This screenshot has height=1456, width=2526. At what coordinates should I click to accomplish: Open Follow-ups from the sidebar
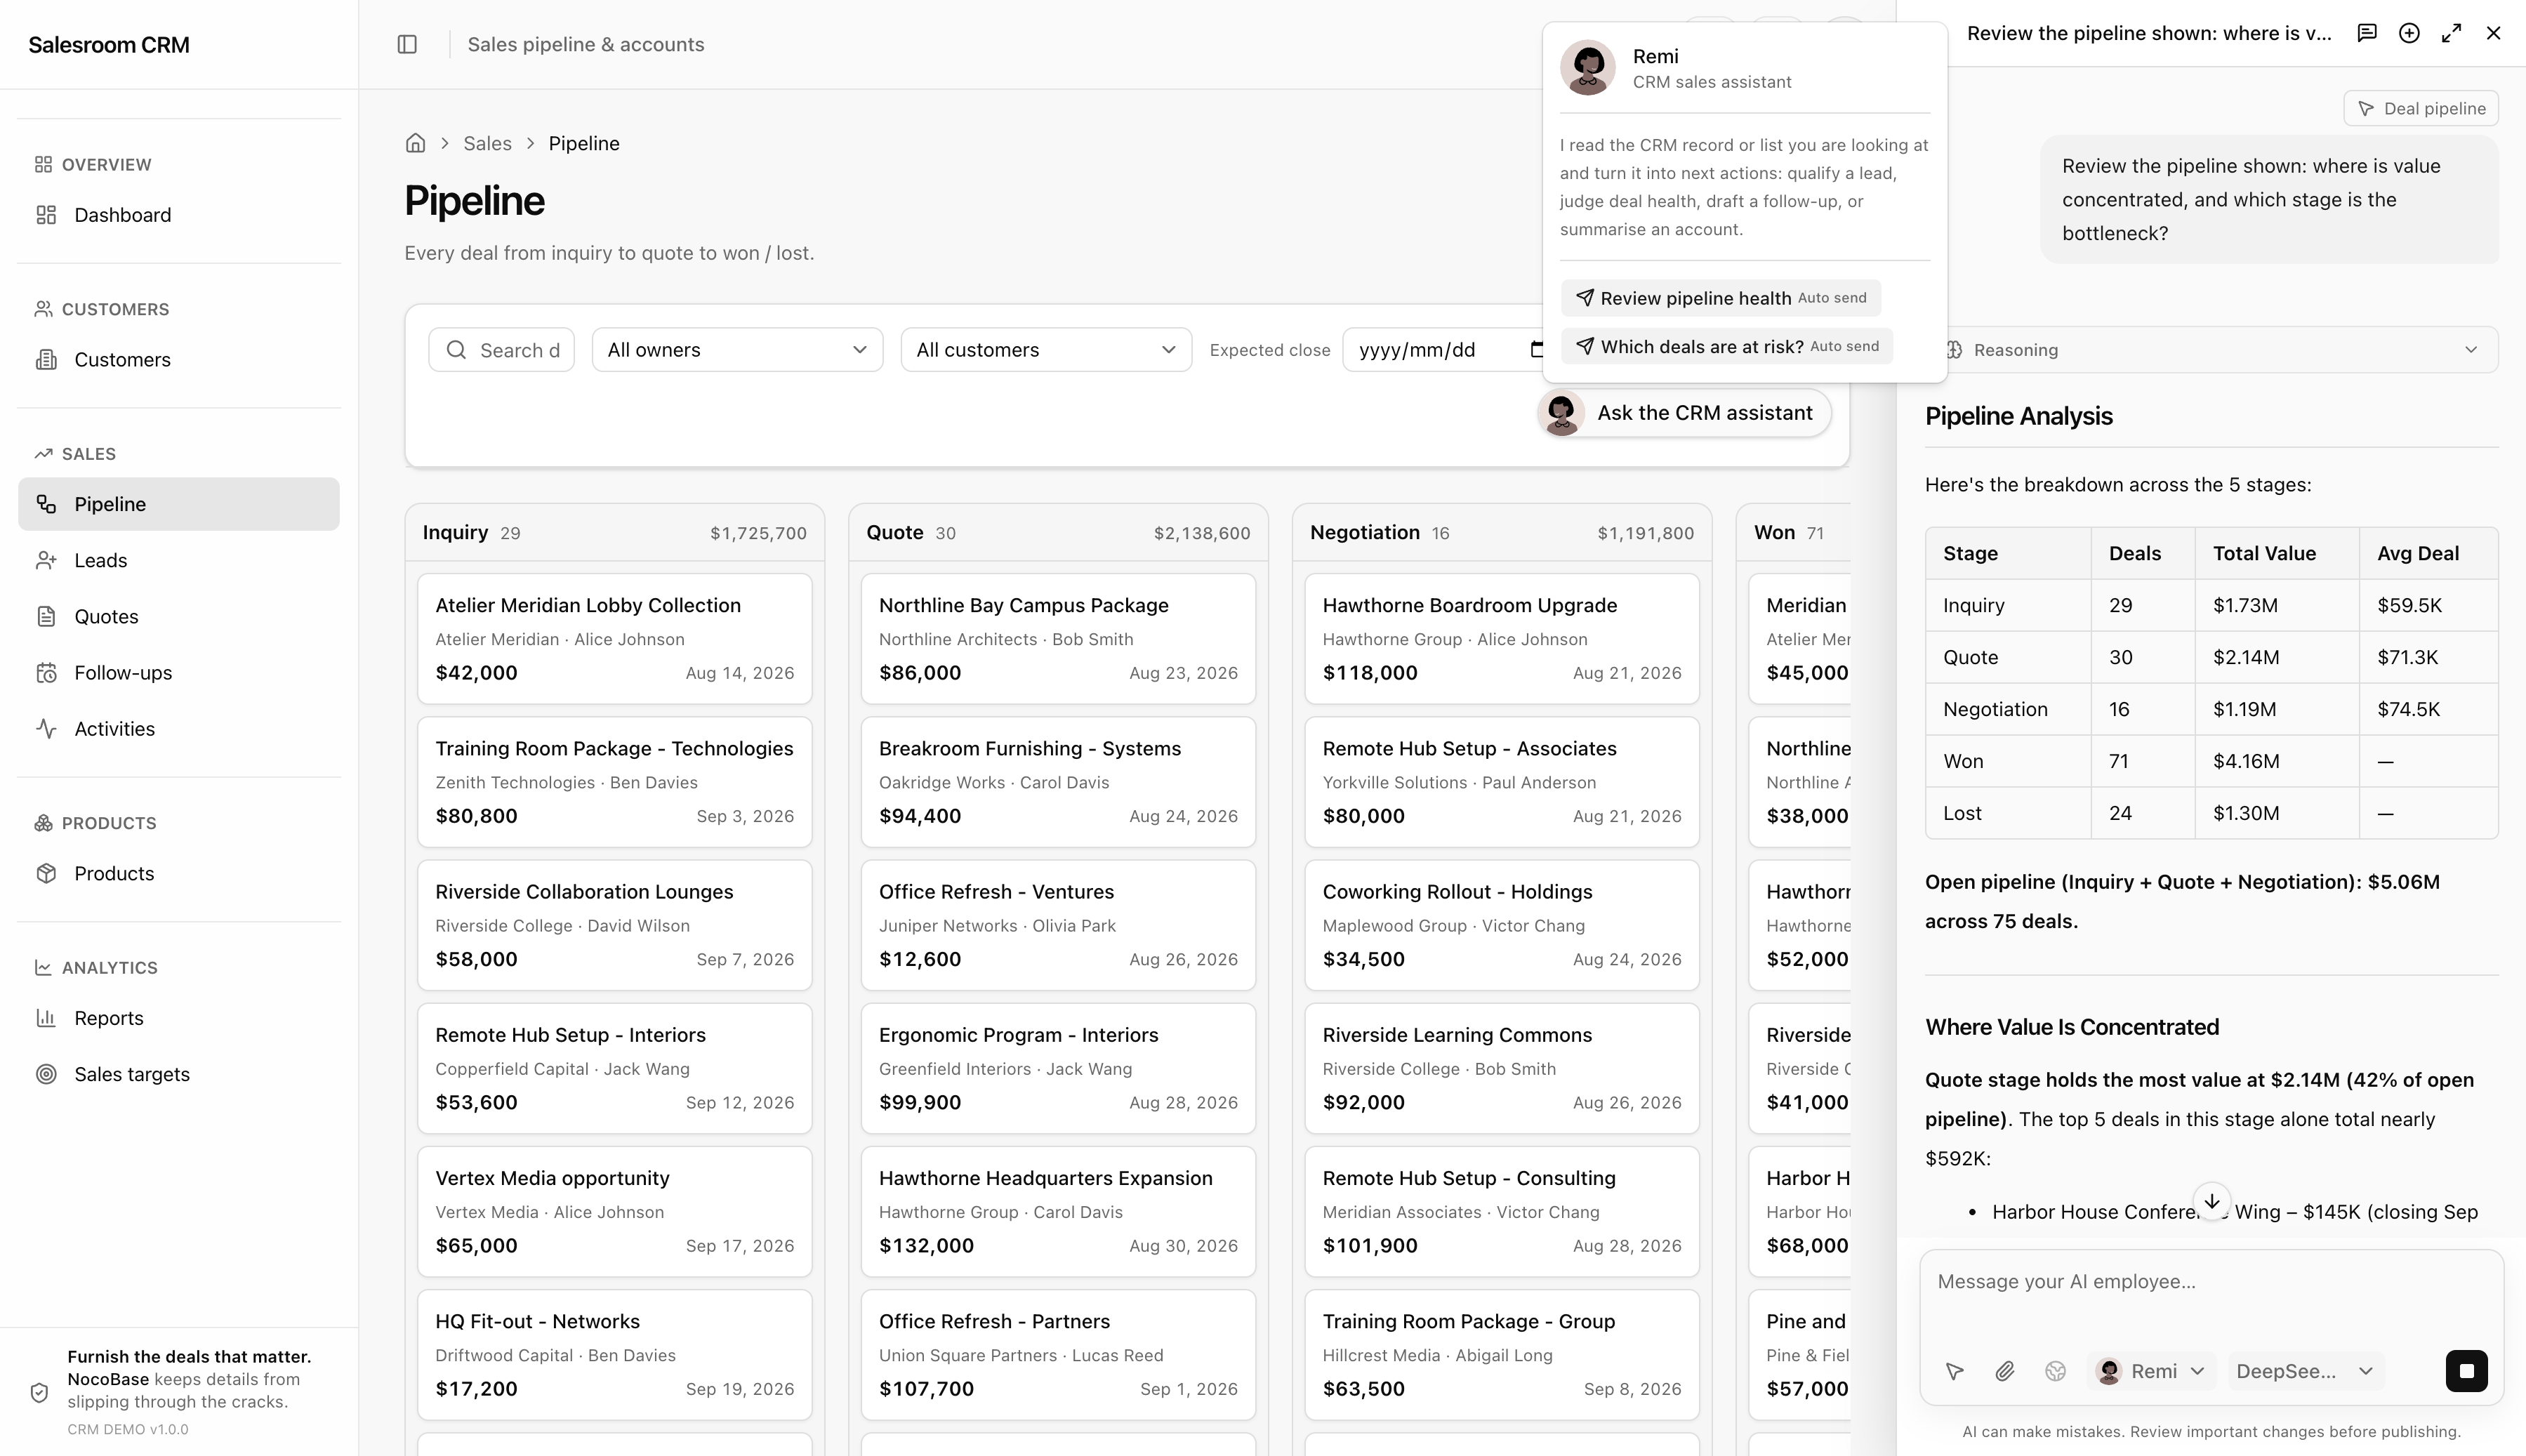(x=179, y=673)
